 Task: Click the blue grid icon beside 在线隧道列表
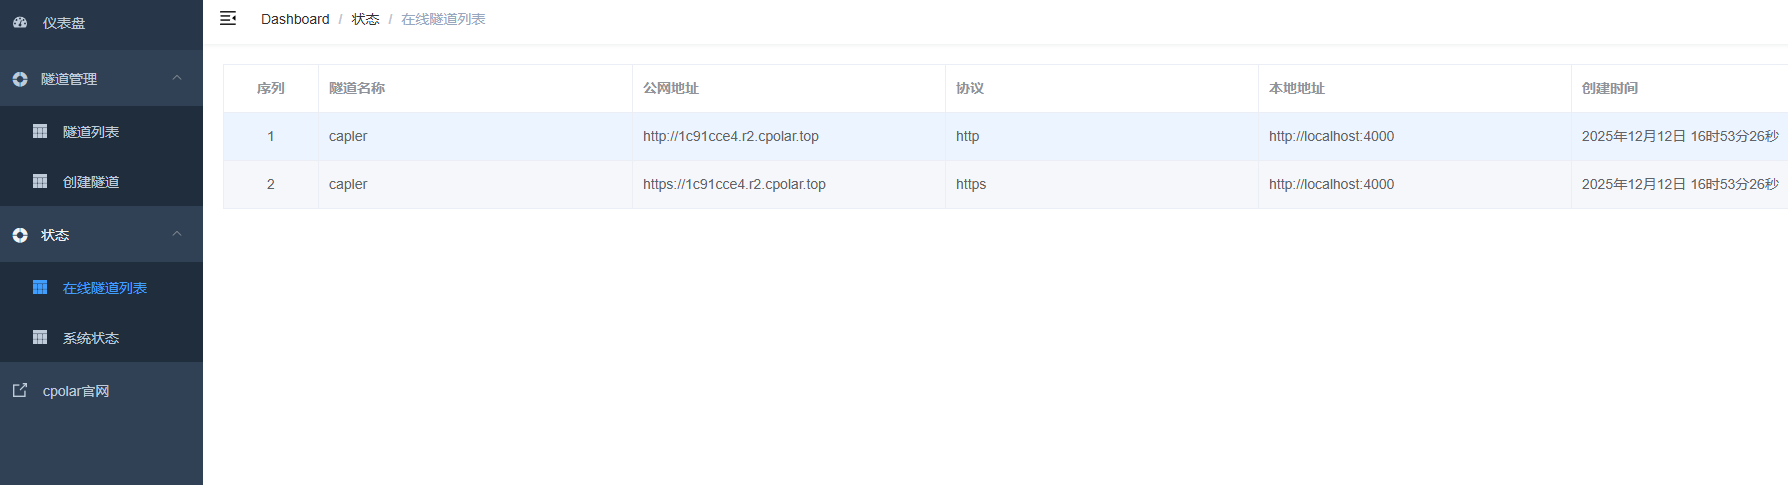[x=40, y=287]
